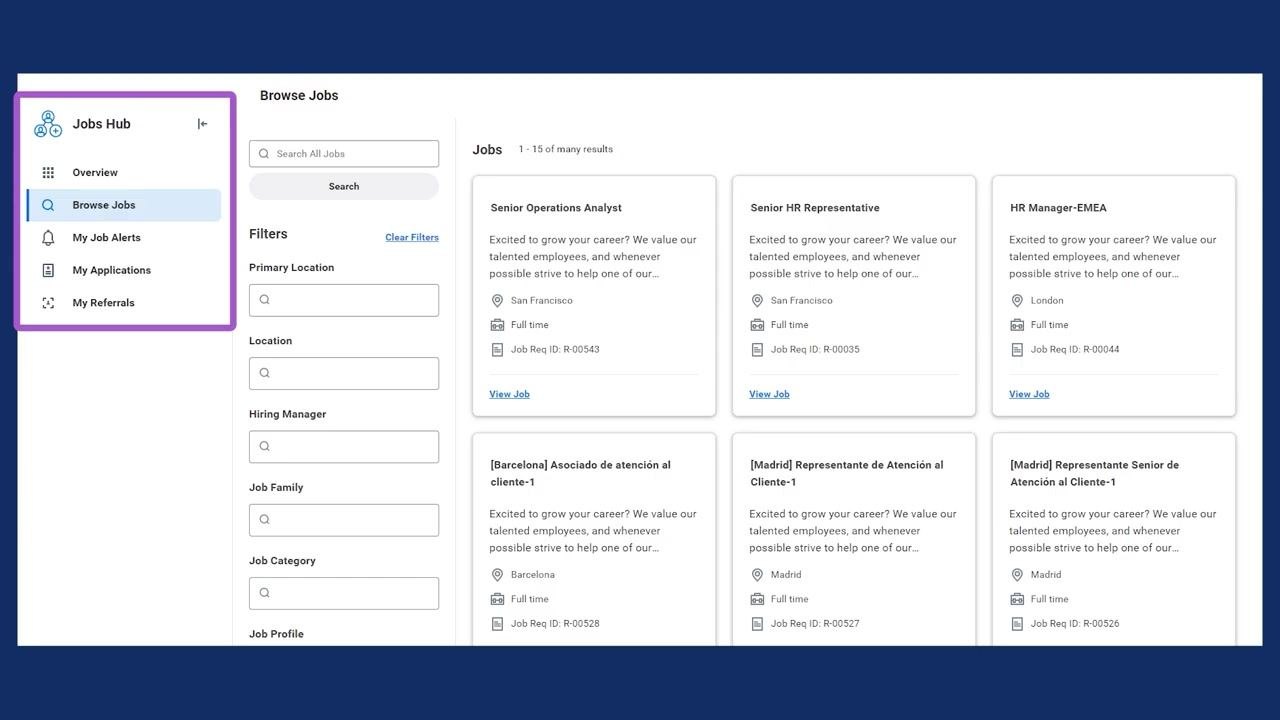The image size is (1280, 720).
Task: View Job for Senior Operations Analyst
Action: click(509, 394)
